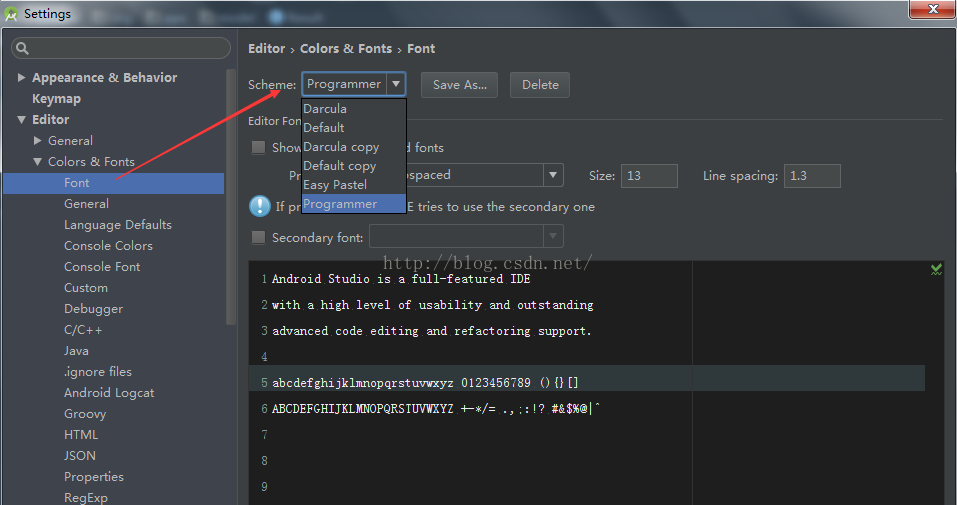
Task: Collapse the Editor tree node
Action: coord(21,120)
